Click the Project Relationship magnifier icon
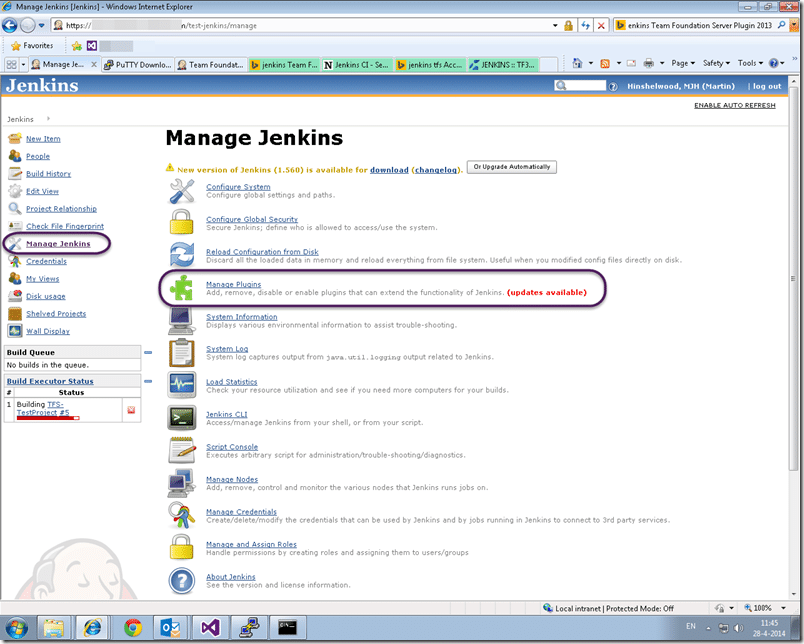 click(x=15, y=208)
